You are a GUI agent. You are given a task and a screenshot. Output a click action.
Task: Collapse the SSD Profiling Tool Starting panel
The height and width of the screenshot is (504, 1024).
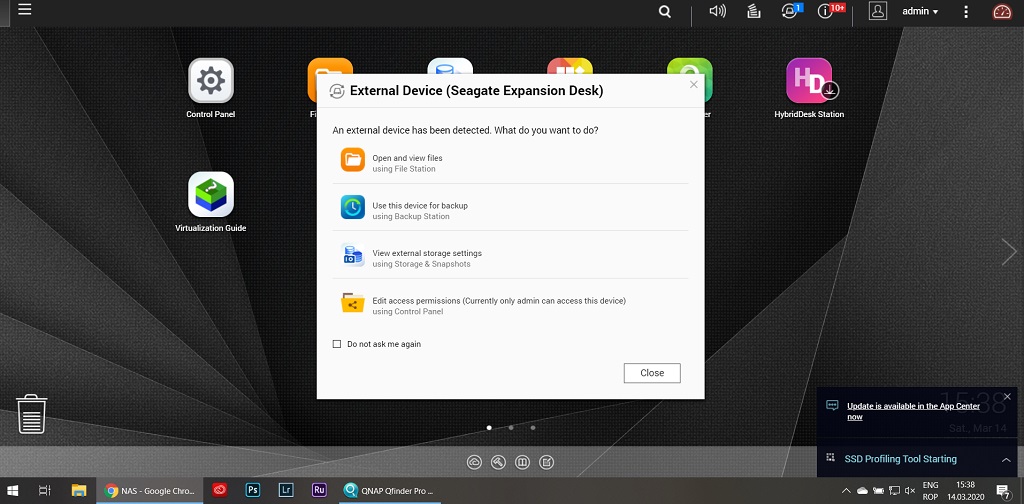[1006, 460]
